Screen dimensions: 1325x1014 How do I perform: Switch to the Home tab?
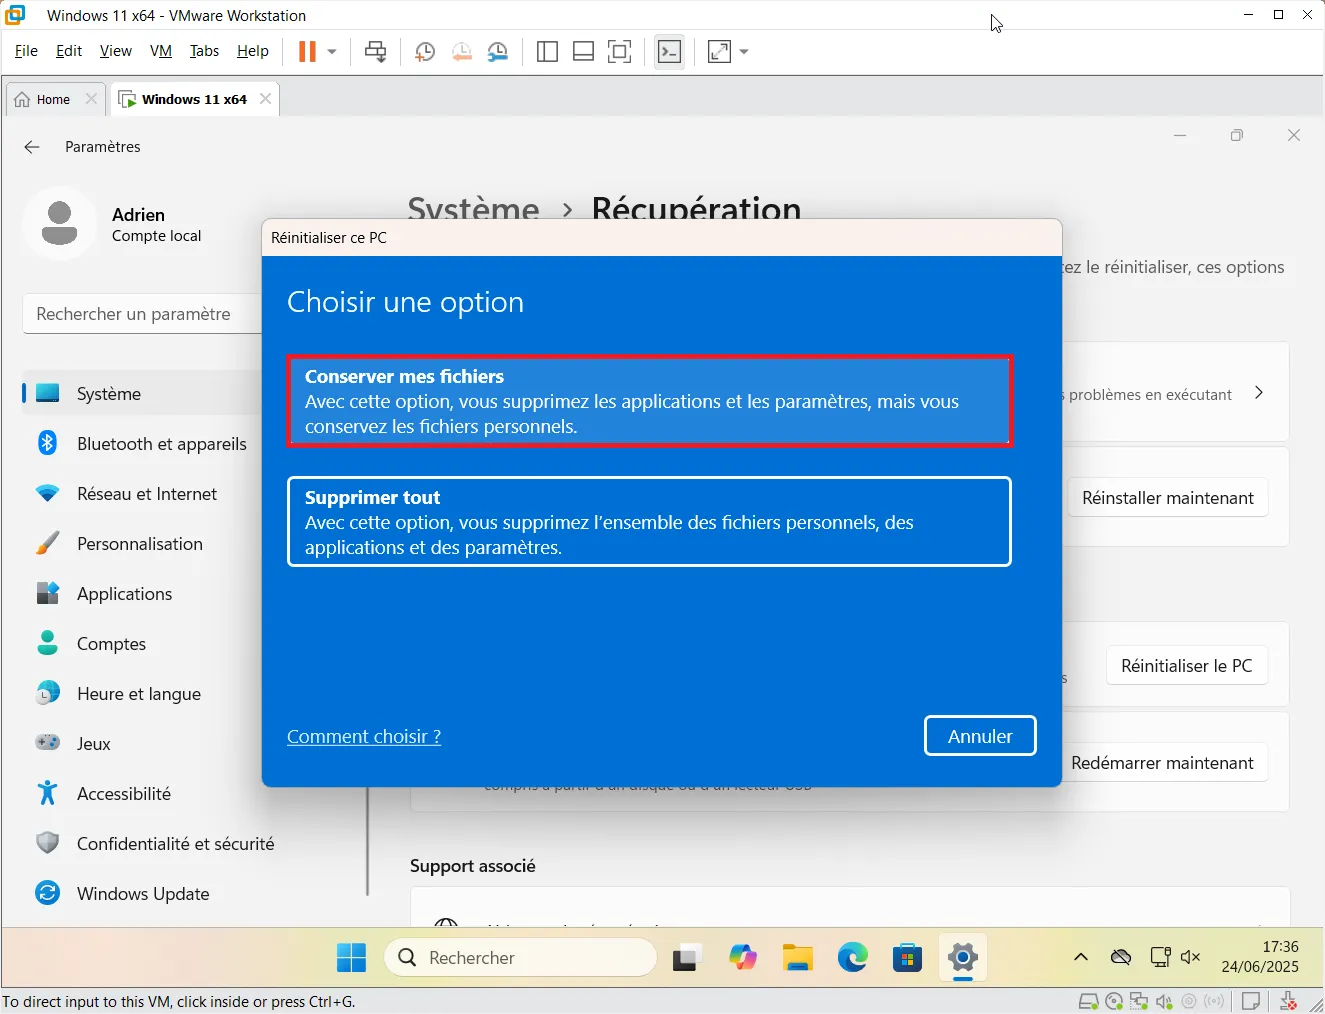[x=44, y=100]
